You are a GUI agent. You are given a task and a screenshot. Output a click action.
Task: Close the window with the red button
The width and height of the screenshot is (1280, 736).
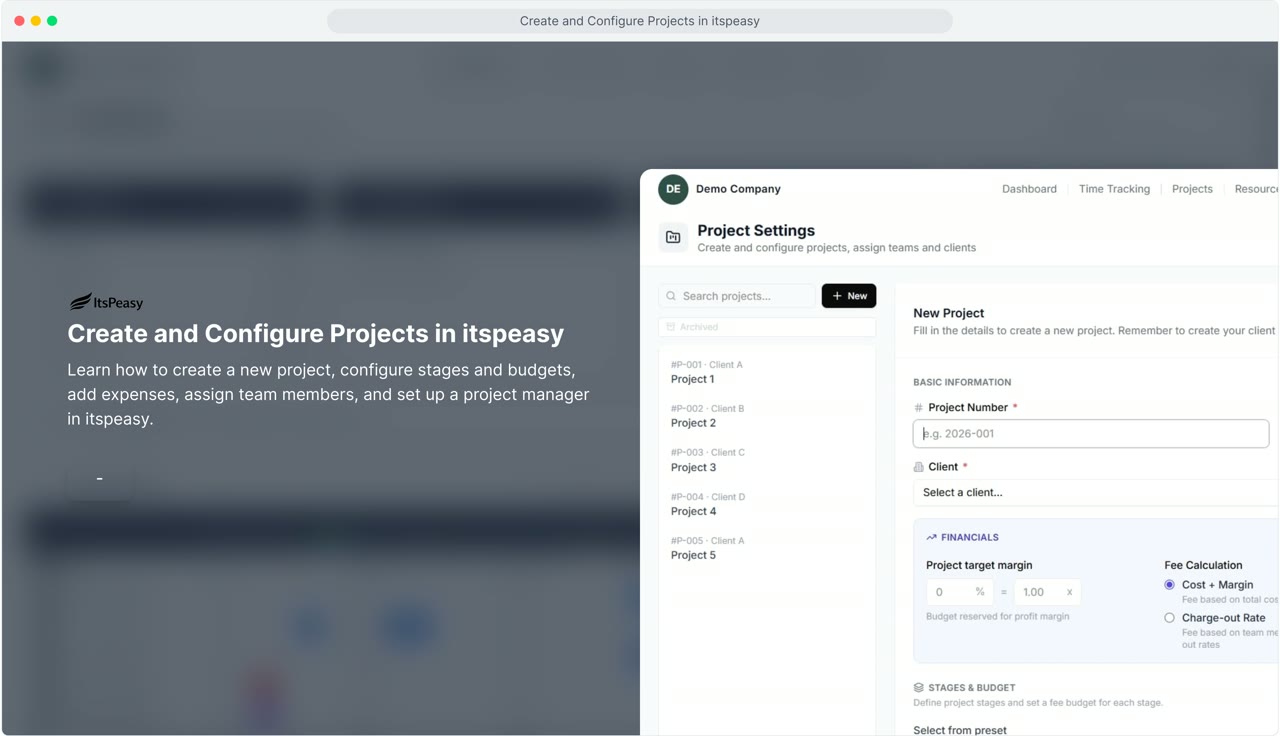(x=19, y=21)
